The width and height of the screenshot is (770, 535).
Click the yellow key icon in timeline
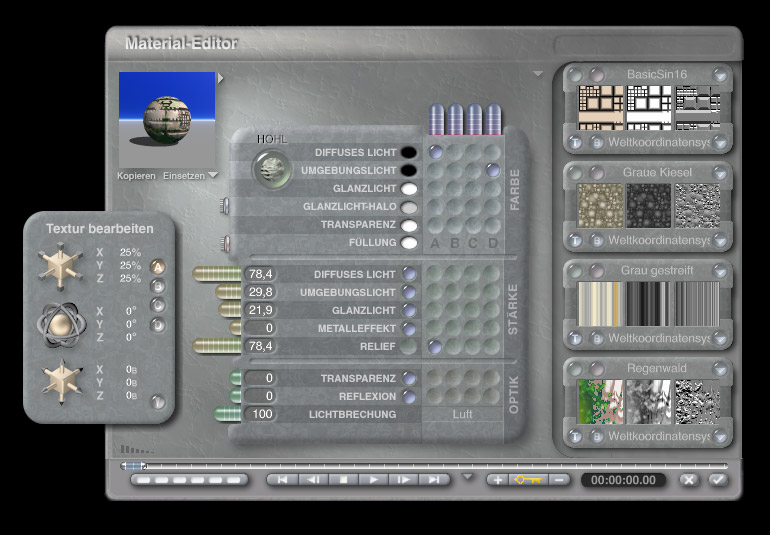pos(527,480)
